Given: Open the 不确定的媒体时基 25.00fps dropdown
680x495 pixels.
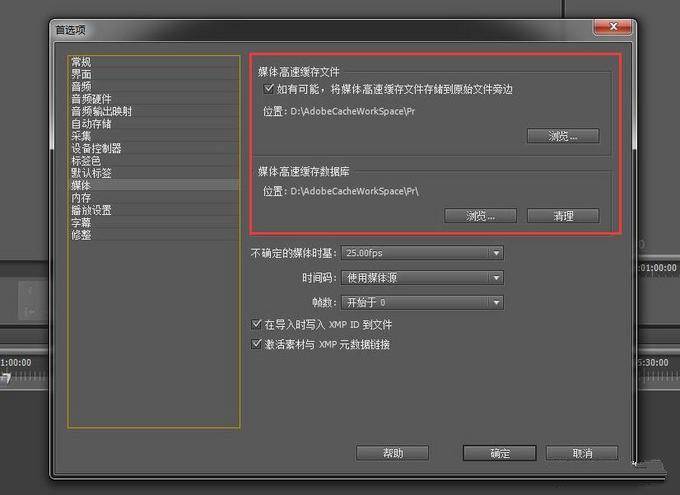Looking at the screenshot, I should pyautogui.click(x=422, y=252).
